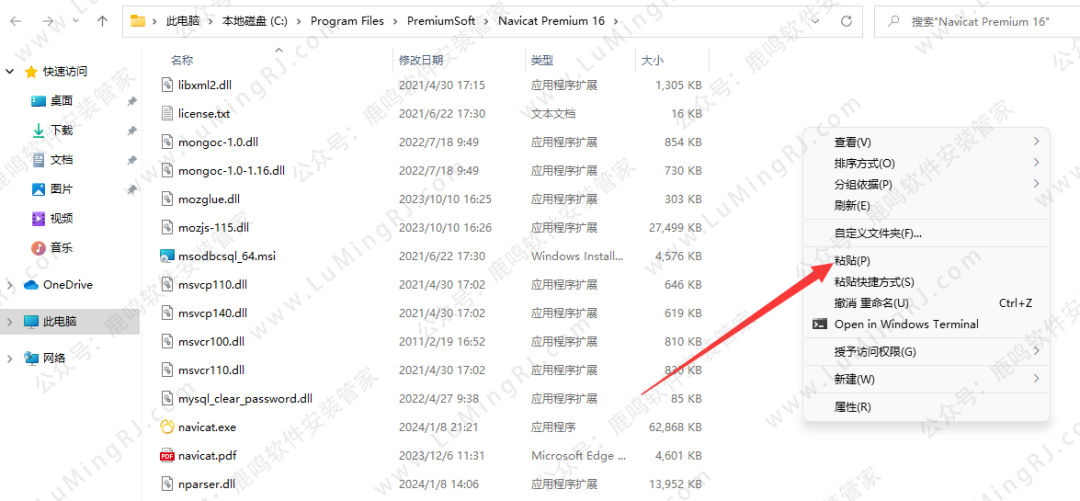Open 图片 in quick access
1080x501 pixels.
click(x=61, y=189)
